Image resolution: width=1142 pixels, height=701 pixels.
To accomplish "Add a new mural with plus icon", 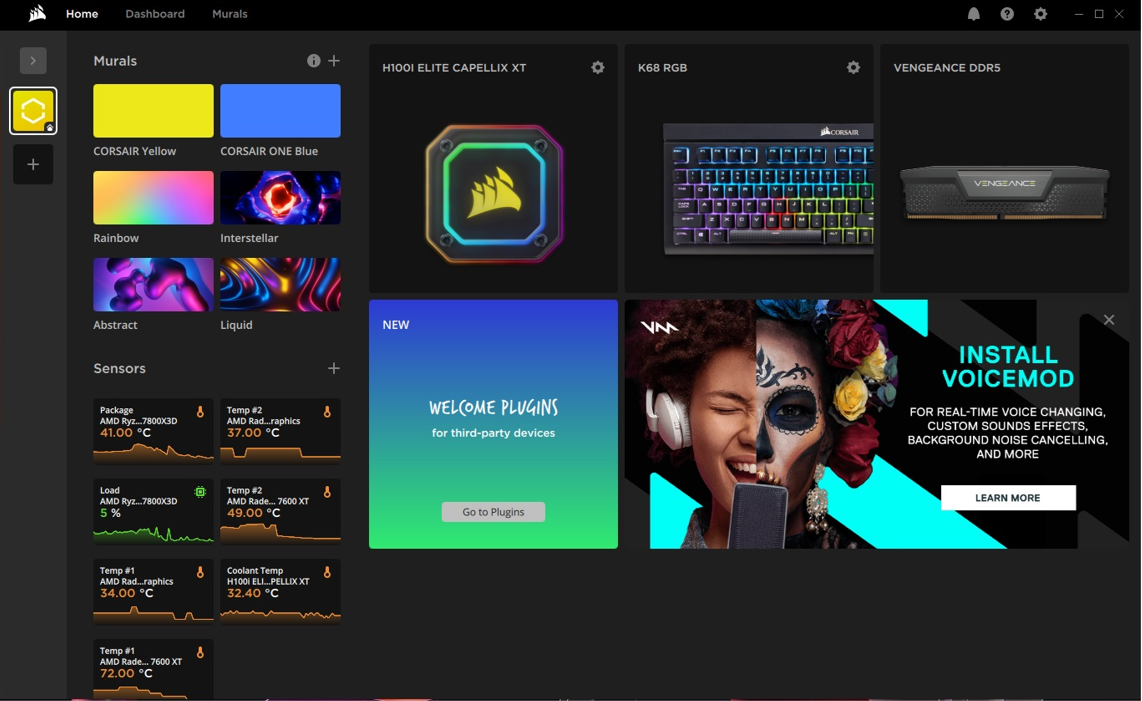I will click(334, 60).
